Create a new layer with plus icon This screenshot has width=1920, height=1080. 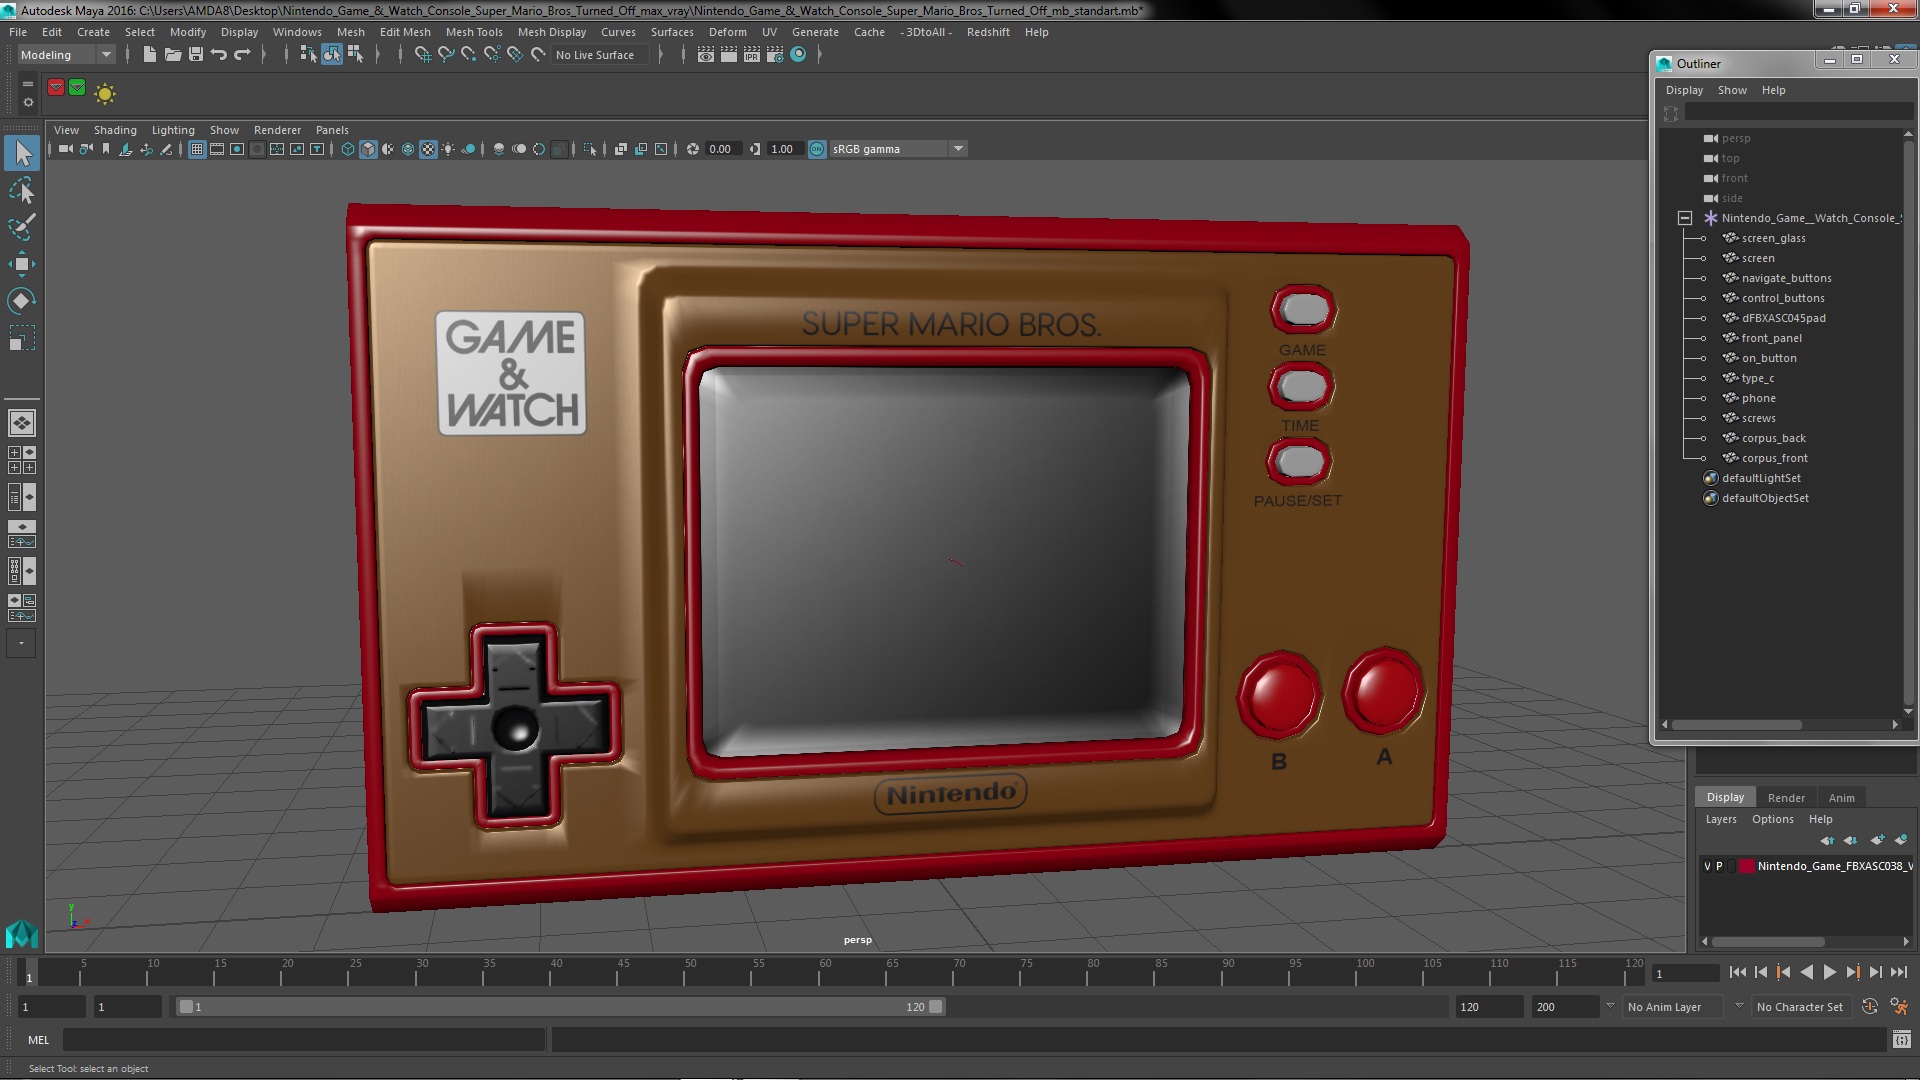pos(1877,840)
